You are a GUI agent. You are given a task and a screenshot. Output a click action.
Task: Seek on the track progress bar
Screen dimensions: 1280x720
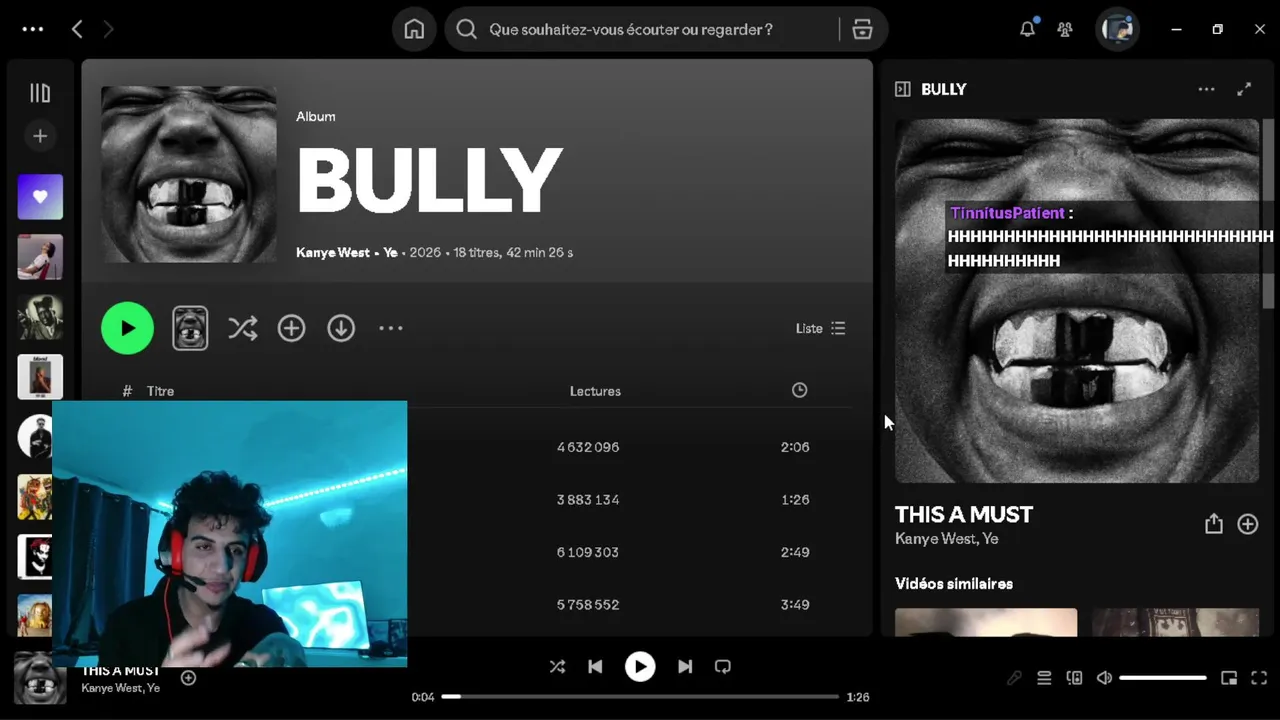(640, 696)
